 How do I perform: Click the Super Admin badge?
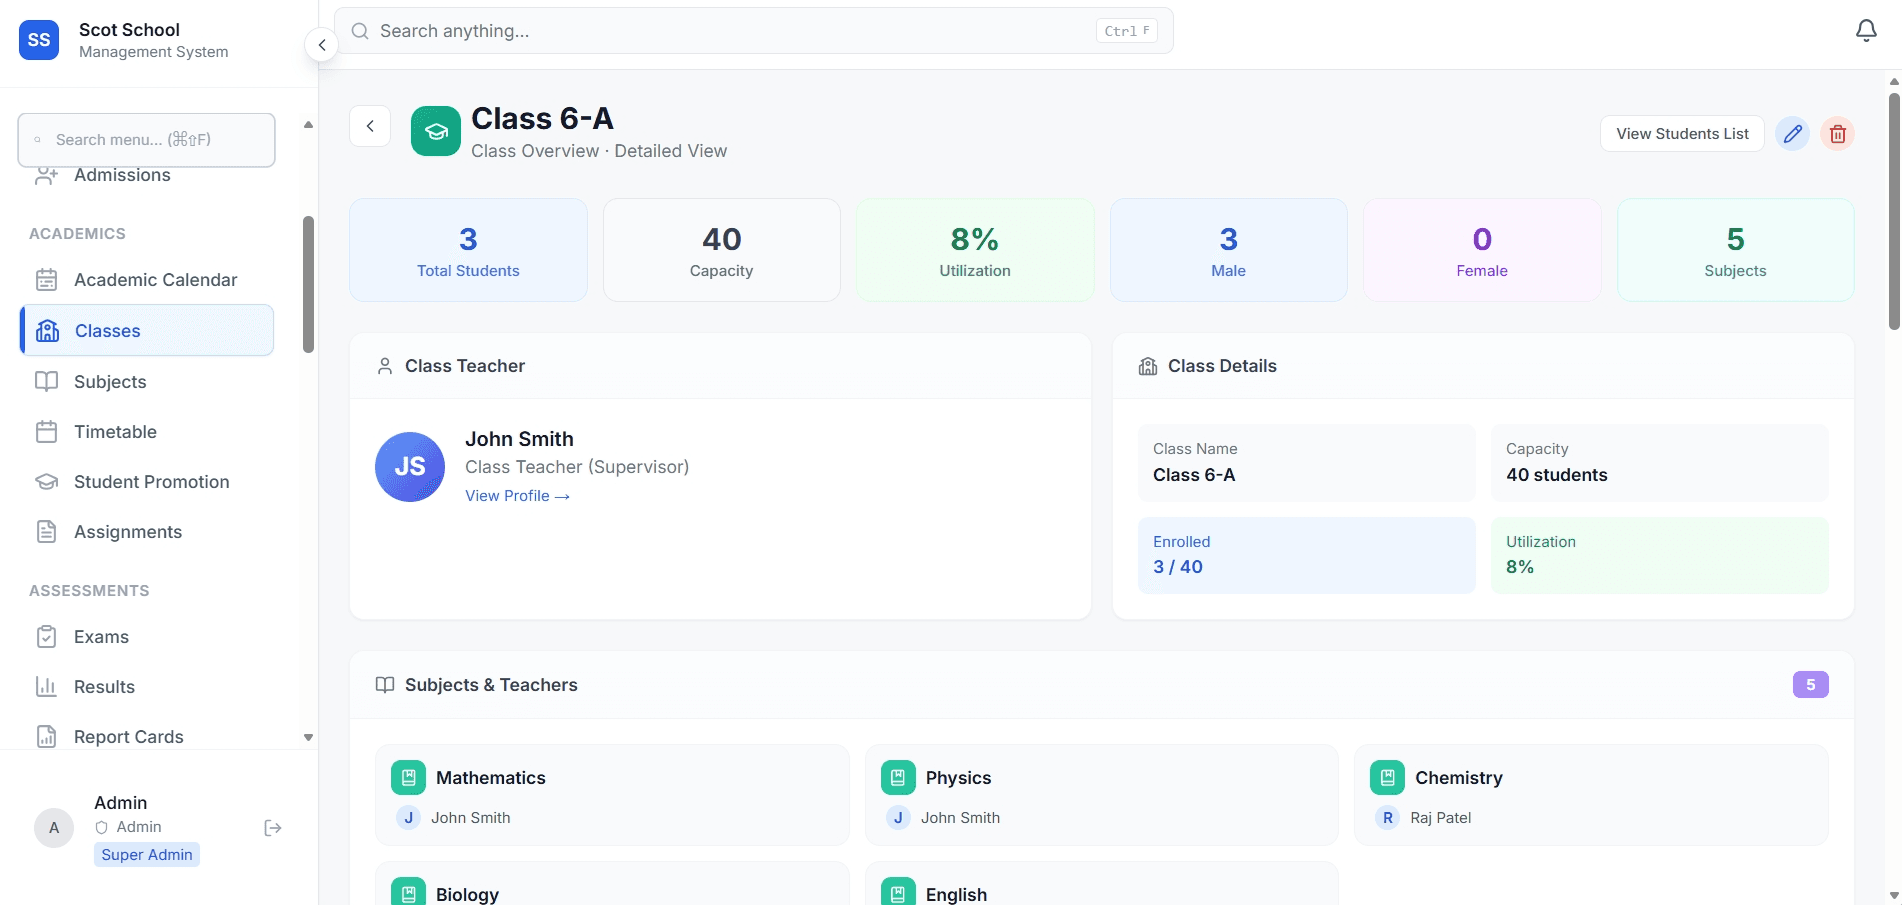click(147, 855)
